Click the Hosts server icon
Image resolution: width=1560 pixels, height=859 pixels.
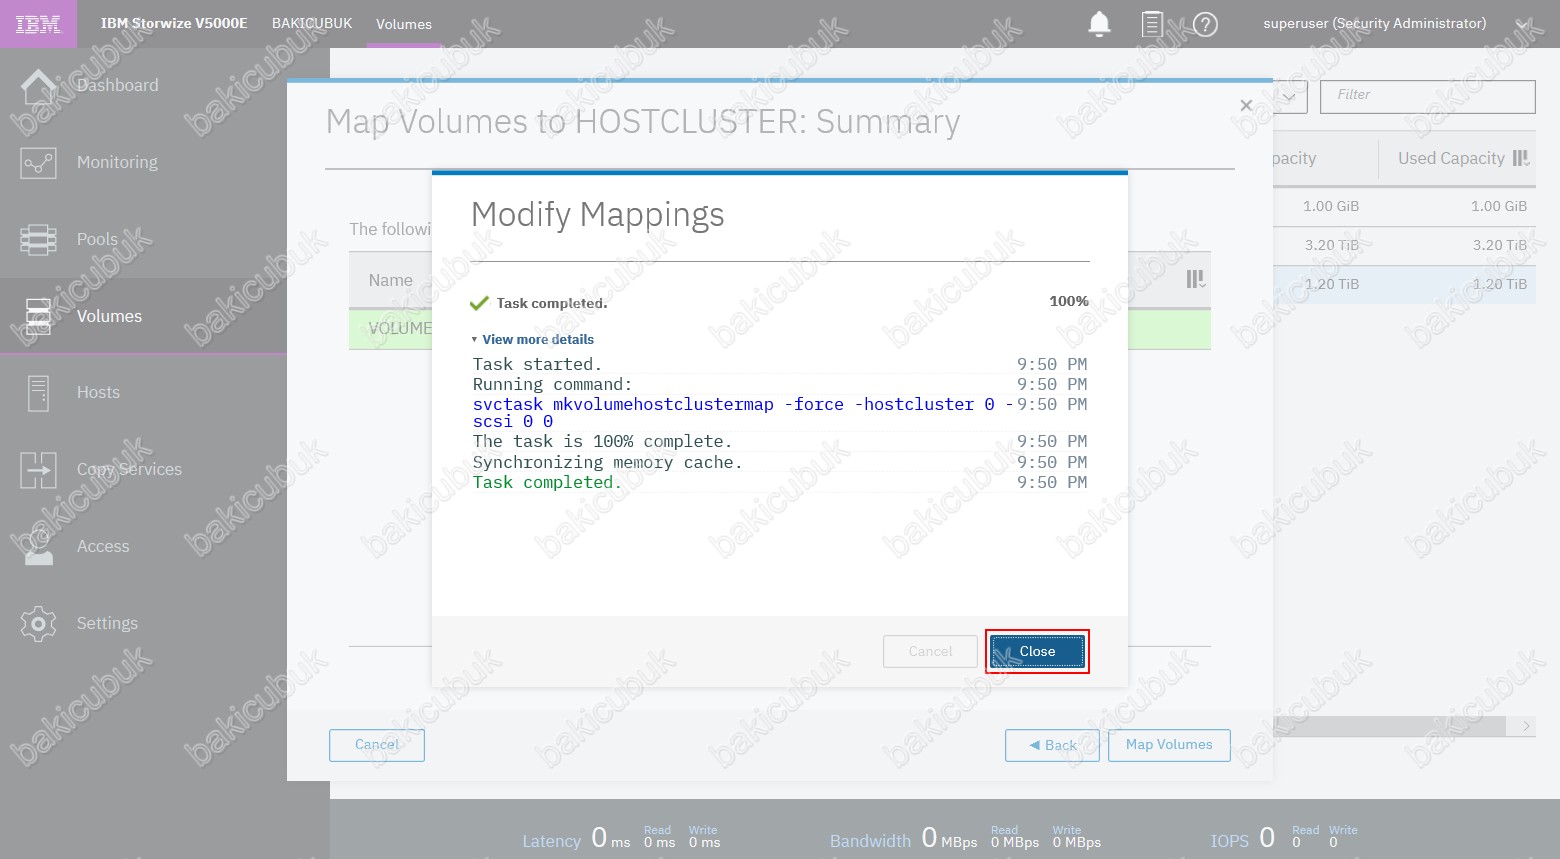(38, 393)
